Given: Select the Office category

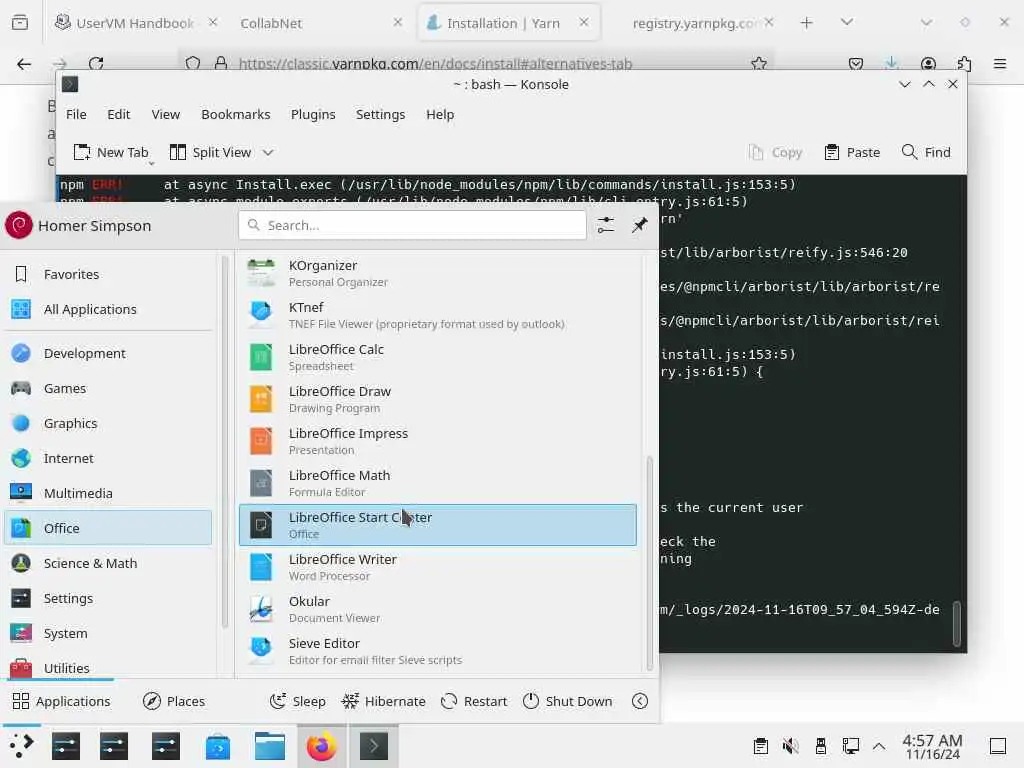Looking at the screenshot, I should point(108,528).
